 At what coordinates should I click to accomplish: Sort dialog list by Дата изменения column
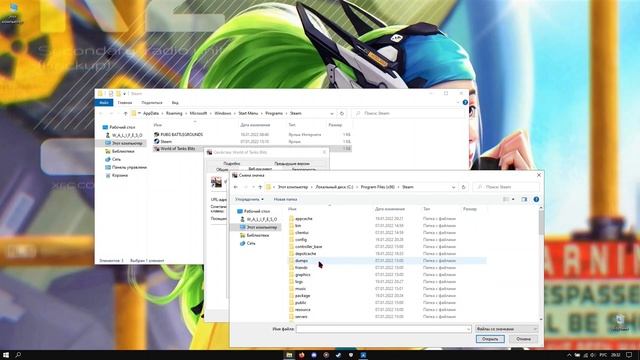(x=390, y=209)
